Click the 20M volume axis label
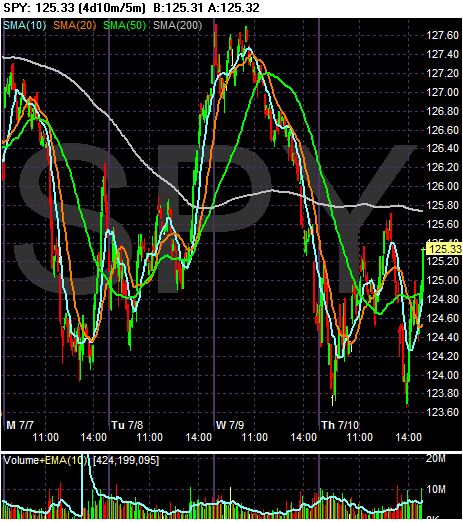The image size is (463, 522). point(436,459)
